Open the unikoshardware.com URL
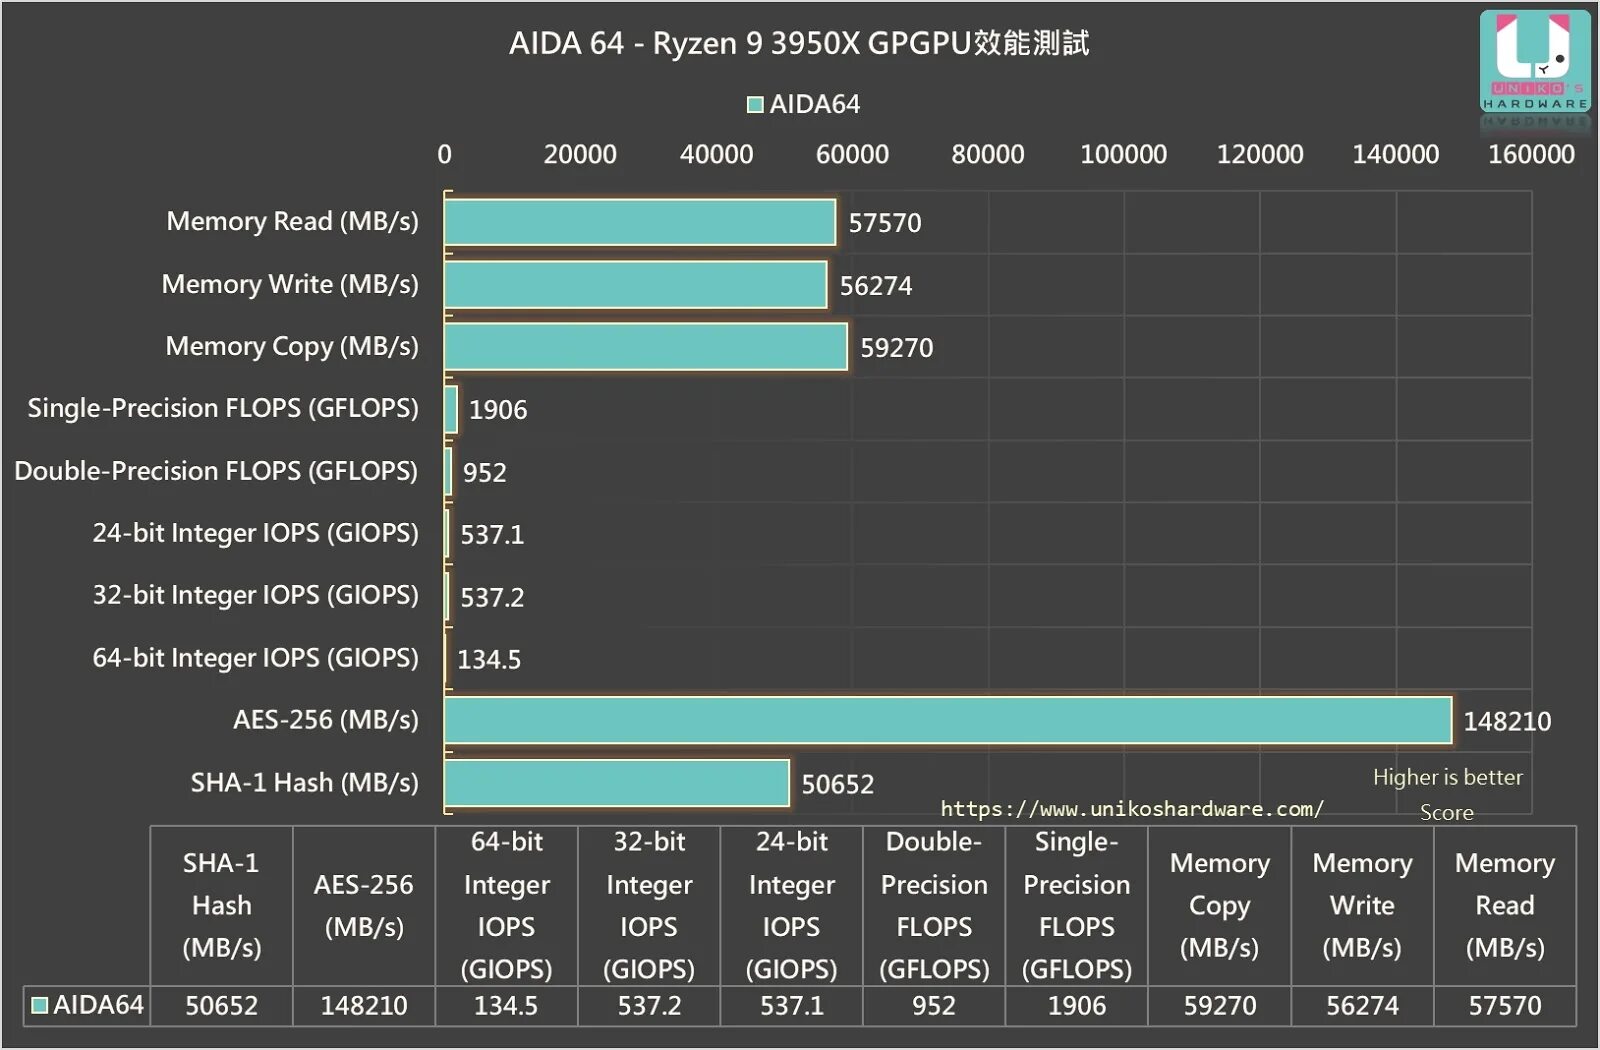Image resolution: width=1600 pixels, height=1050 pixels. (1132, 808)
